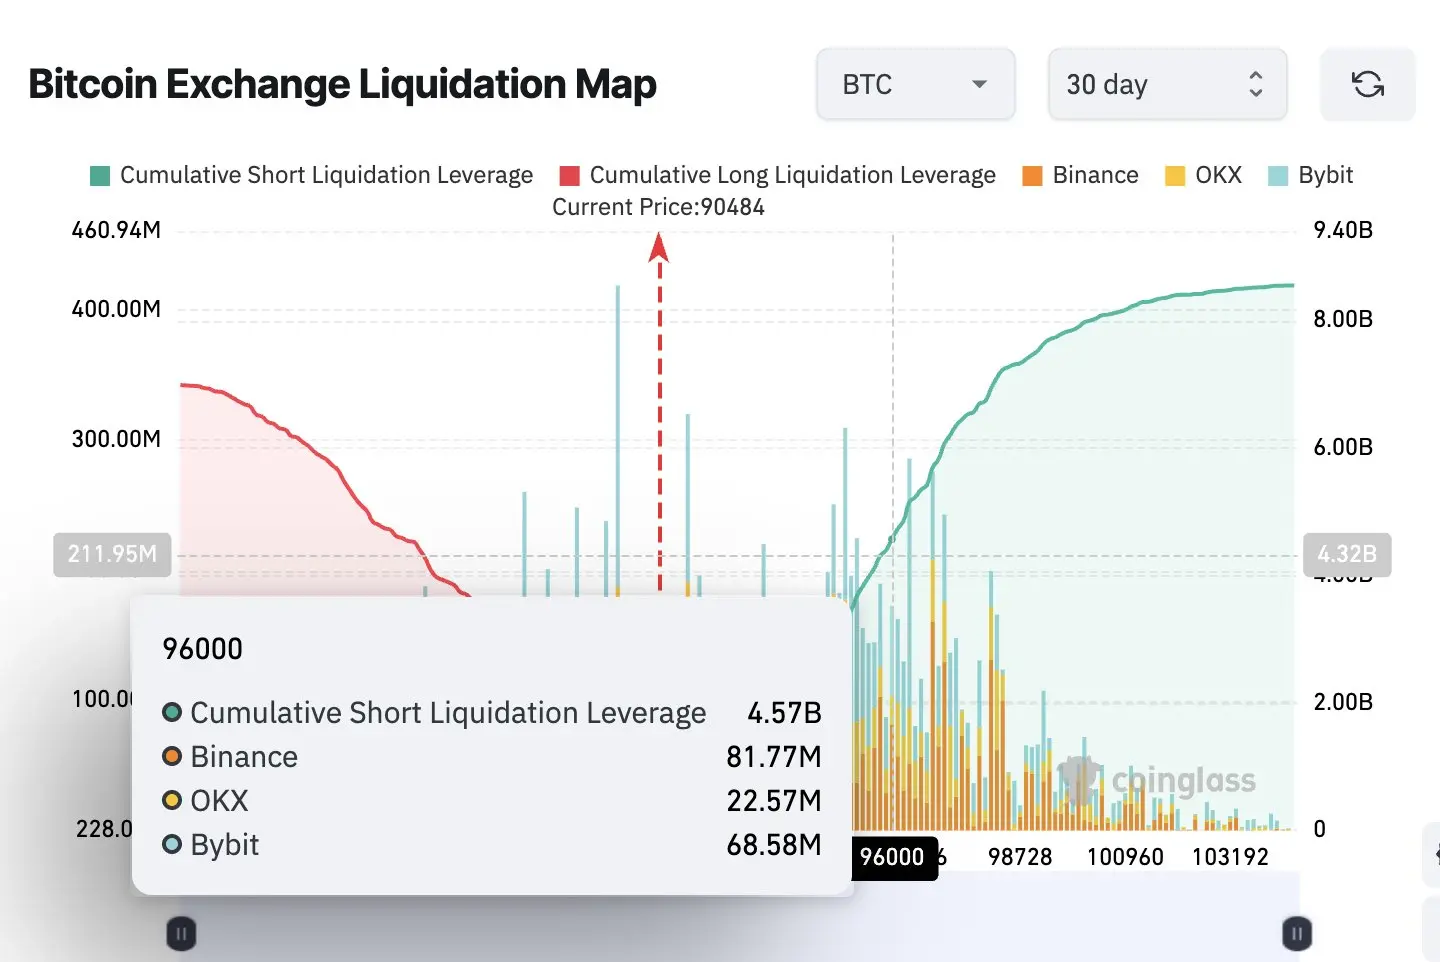Toggle Cumulative Long Liquidation Leverage legend
This screenshot has width=1440, height=962.
tap(778, 175)
